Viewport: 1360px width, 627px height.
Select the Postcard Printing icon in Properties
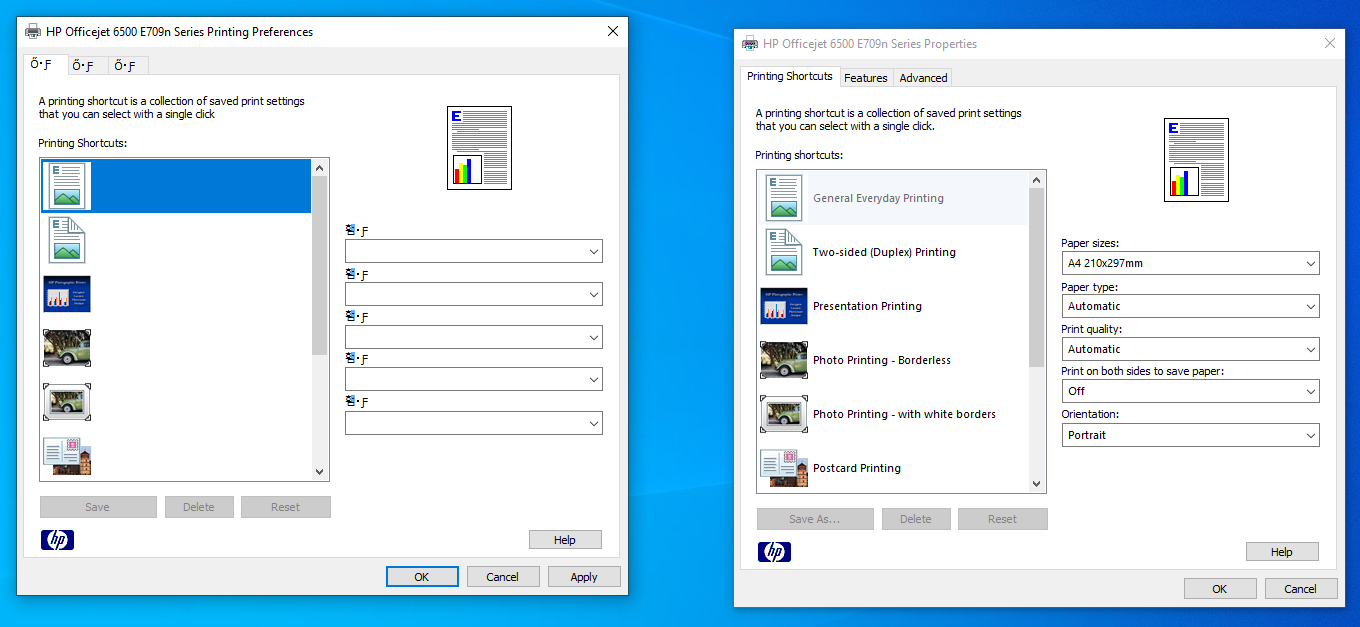point(783,468)
